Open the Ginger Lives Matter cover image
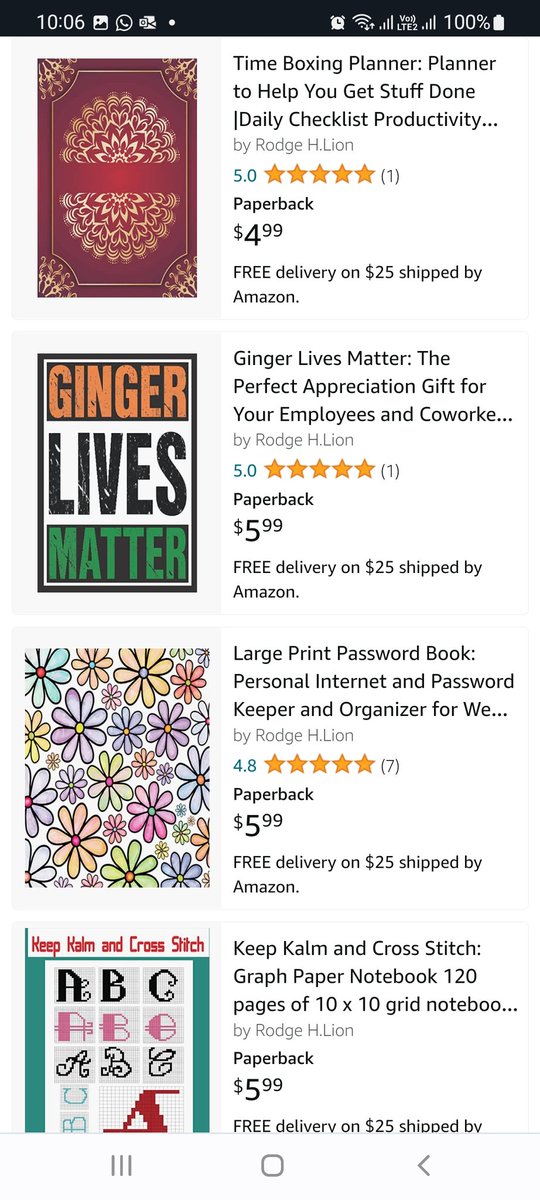Image resolution: width=540 pixels, height=1200 pixels. [x=117, y=473]
